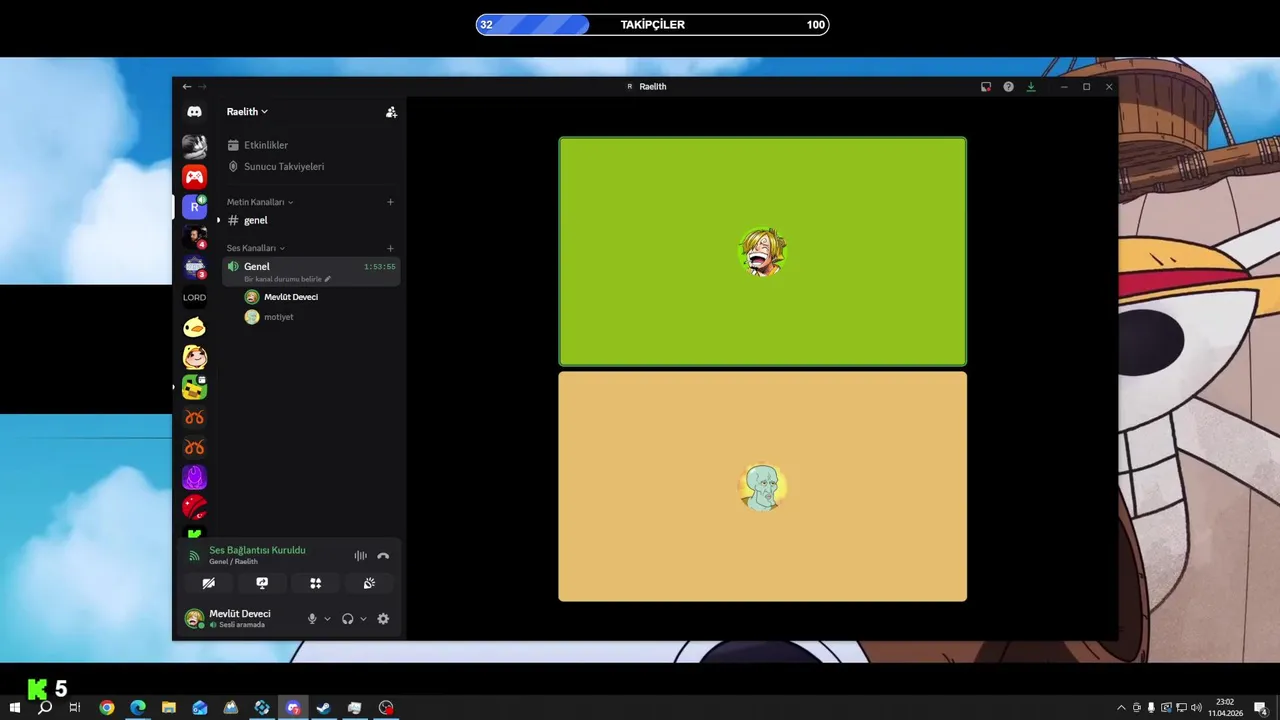Screen dimensions: 1280x720
Task: Create channel plus next to Metin Kanalları
Action: (390, 202)
